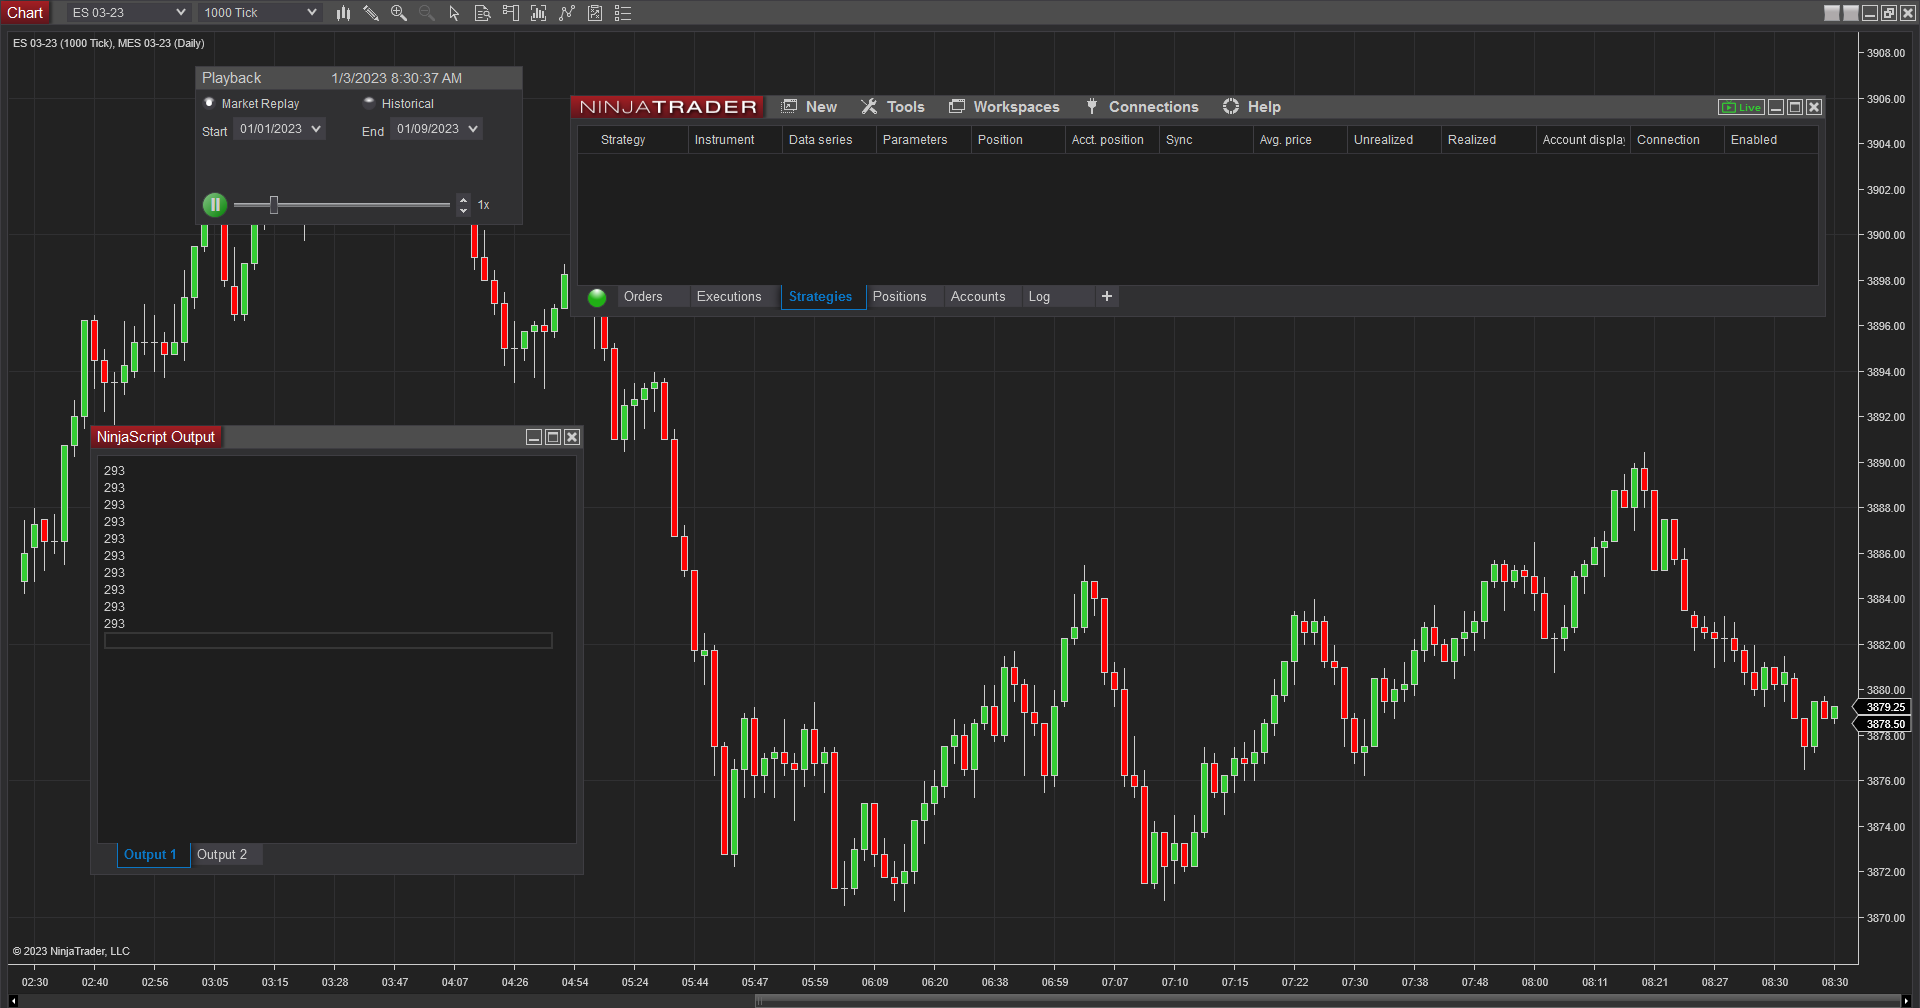Open the properties list icon in chart toolbar
The image size is (1920, 1008).
pos(623,13)
